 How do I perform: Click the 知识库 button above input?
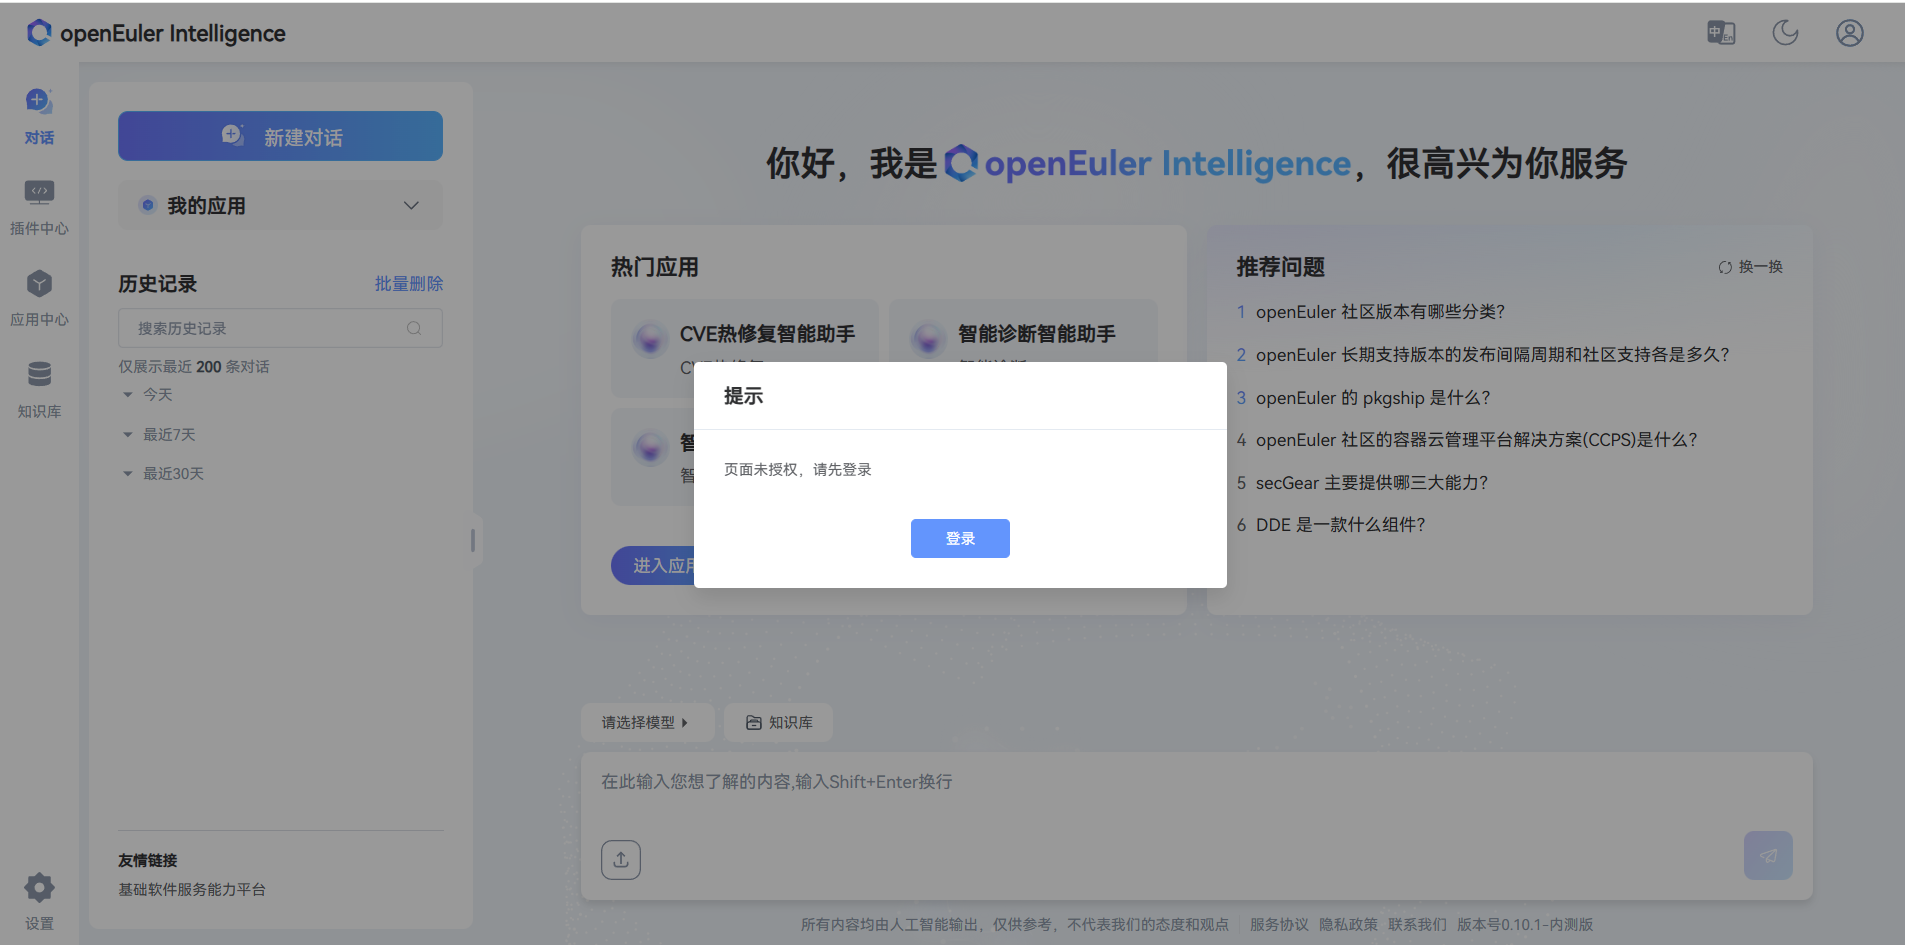point(779,722)
